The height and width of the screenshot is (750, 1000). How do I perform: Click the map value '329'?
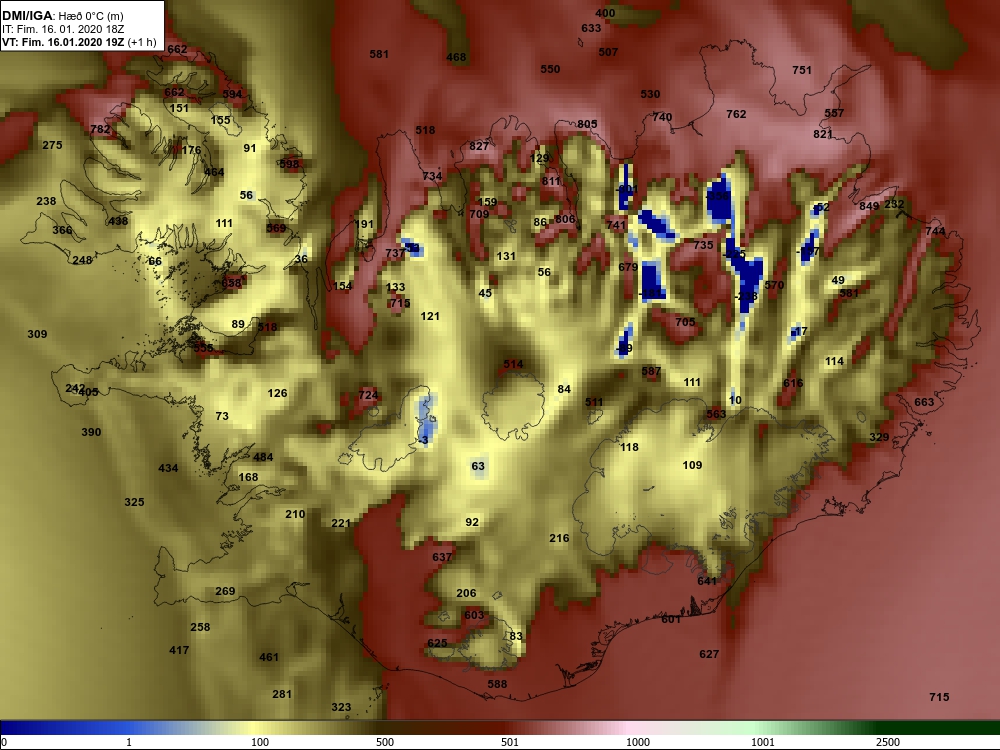point(879,438)
